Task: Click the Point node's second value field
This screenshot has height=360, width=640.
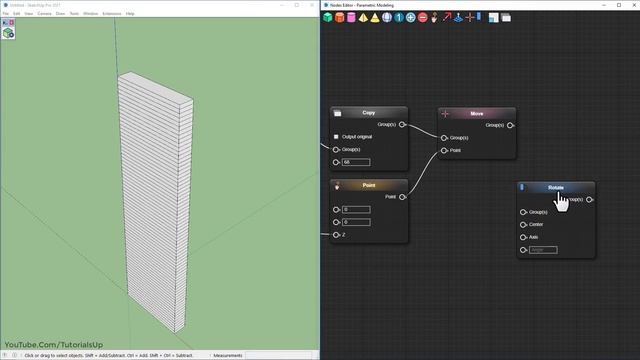Action: click(356, 222)
